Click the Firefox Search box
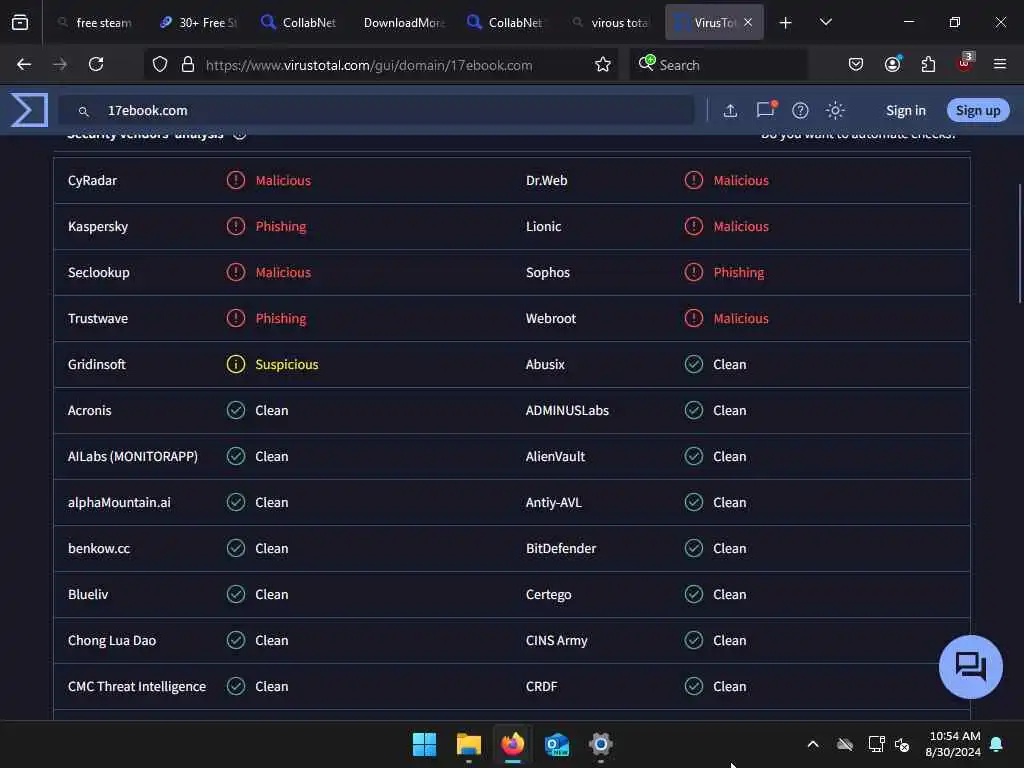1024x768 pixels. [718, 65]
